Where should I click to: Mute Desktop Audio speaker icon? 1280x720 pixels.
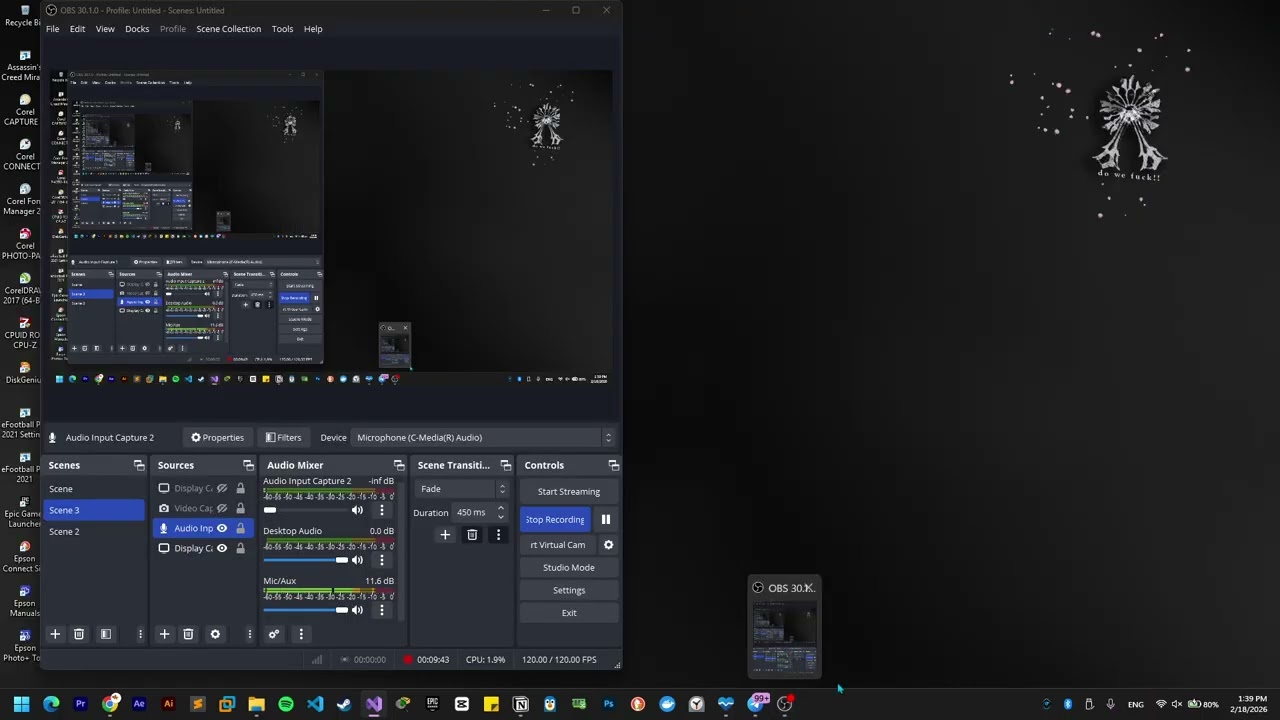pos(357,560)
